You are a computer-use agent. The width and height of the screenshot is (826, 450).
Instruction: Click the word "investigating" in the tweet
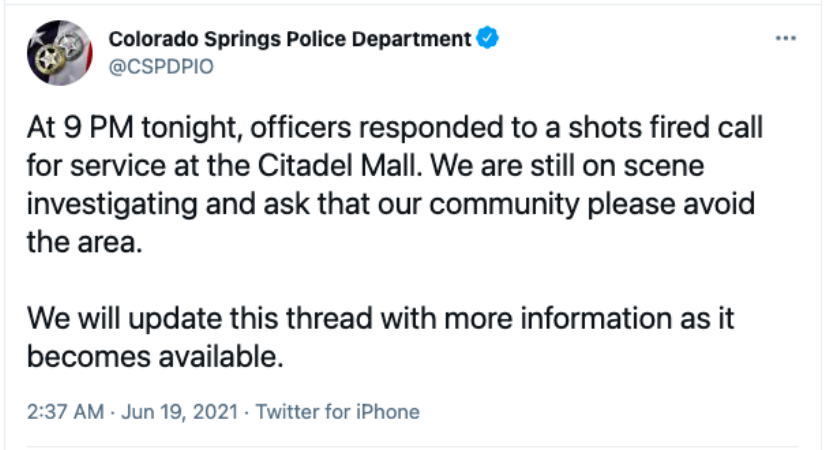tap(112, 204)
